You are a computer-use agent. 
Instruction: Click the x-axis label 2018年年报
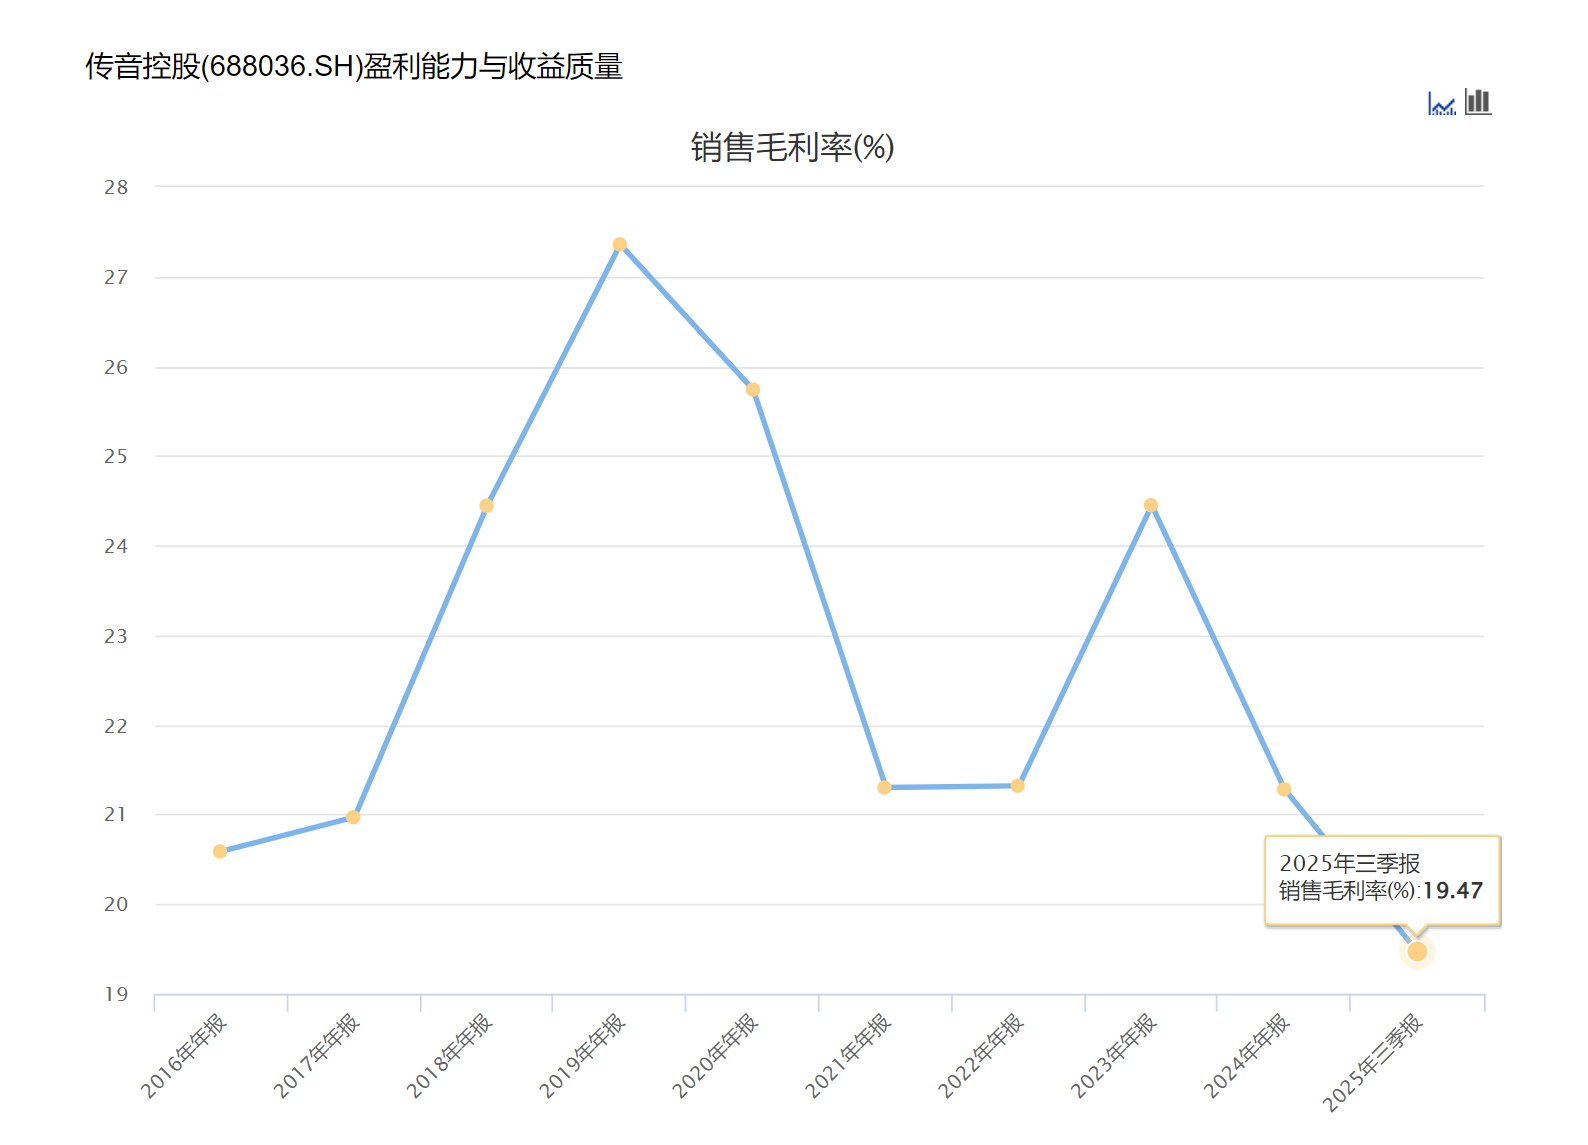click(x=450, y=1056)
